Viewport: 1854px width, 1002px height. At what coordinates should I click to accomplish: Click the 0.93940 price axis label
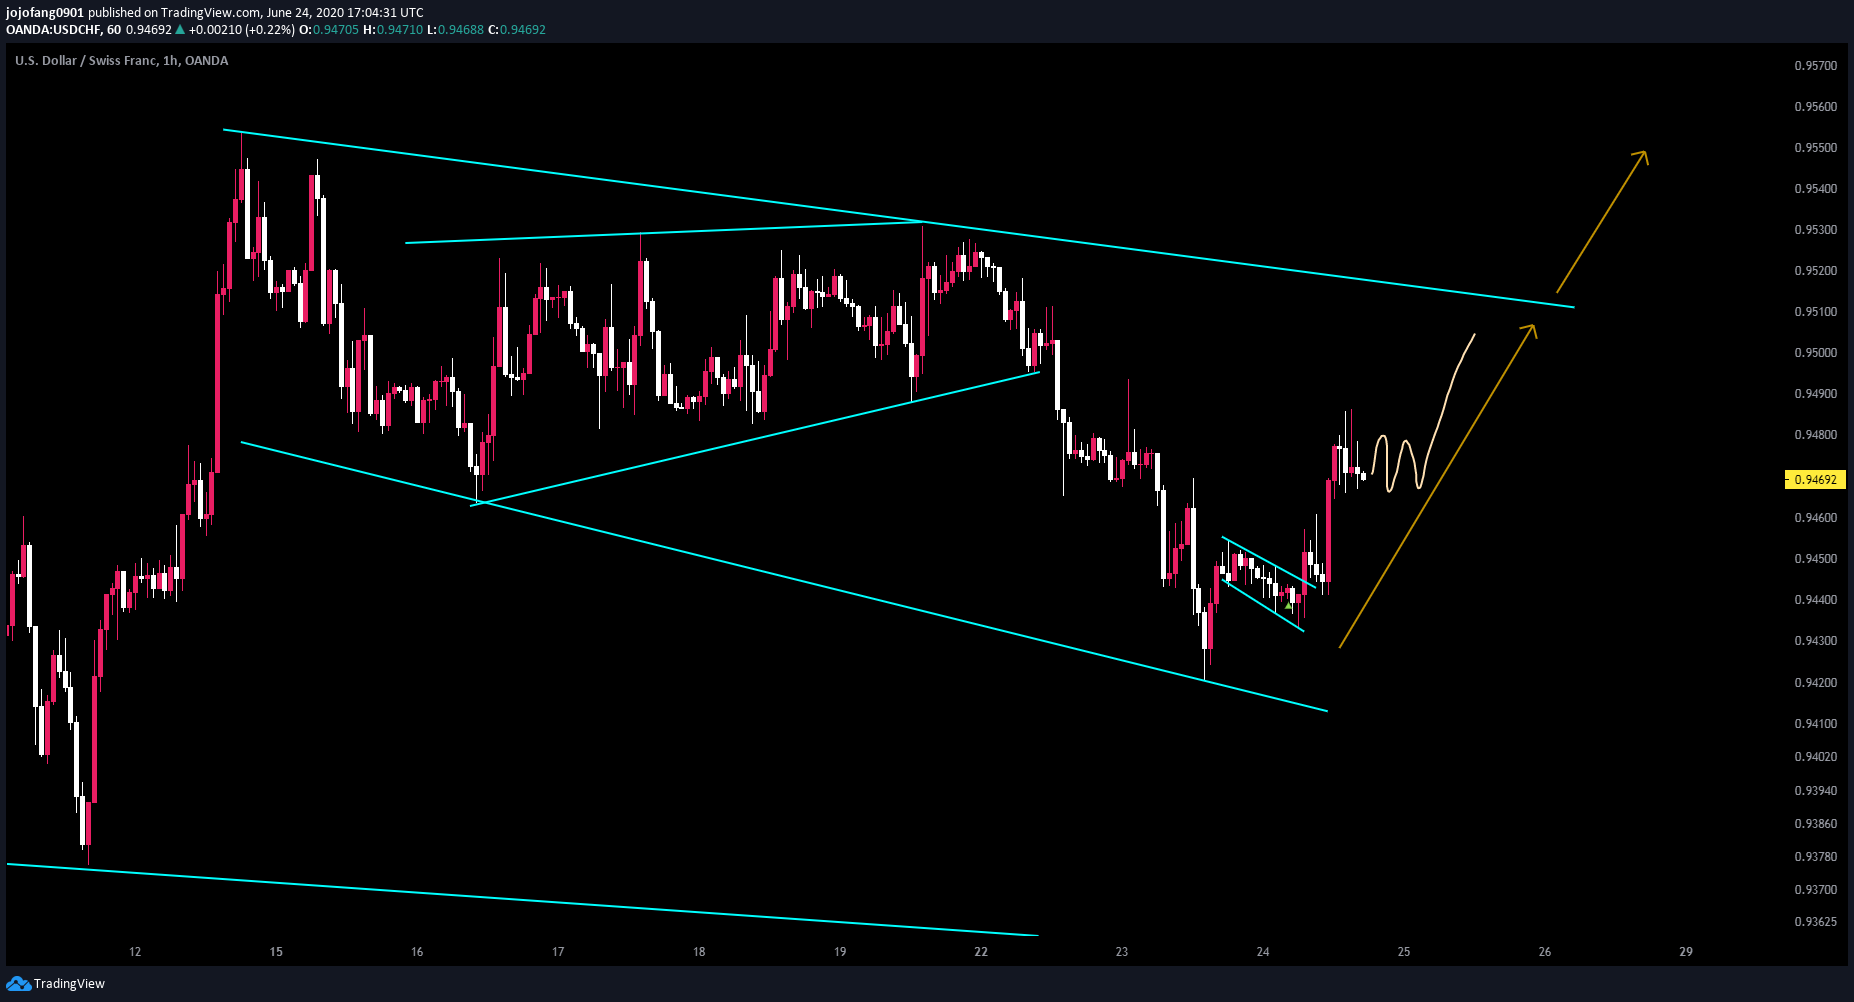pos(1816,791)
